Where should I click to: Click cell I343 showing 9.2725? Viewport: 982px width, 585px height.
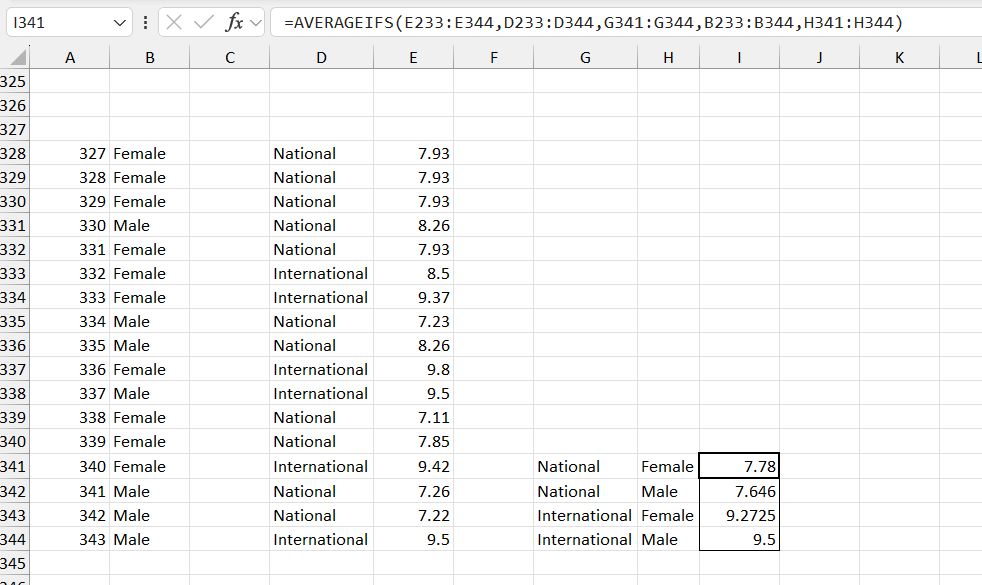740,515
